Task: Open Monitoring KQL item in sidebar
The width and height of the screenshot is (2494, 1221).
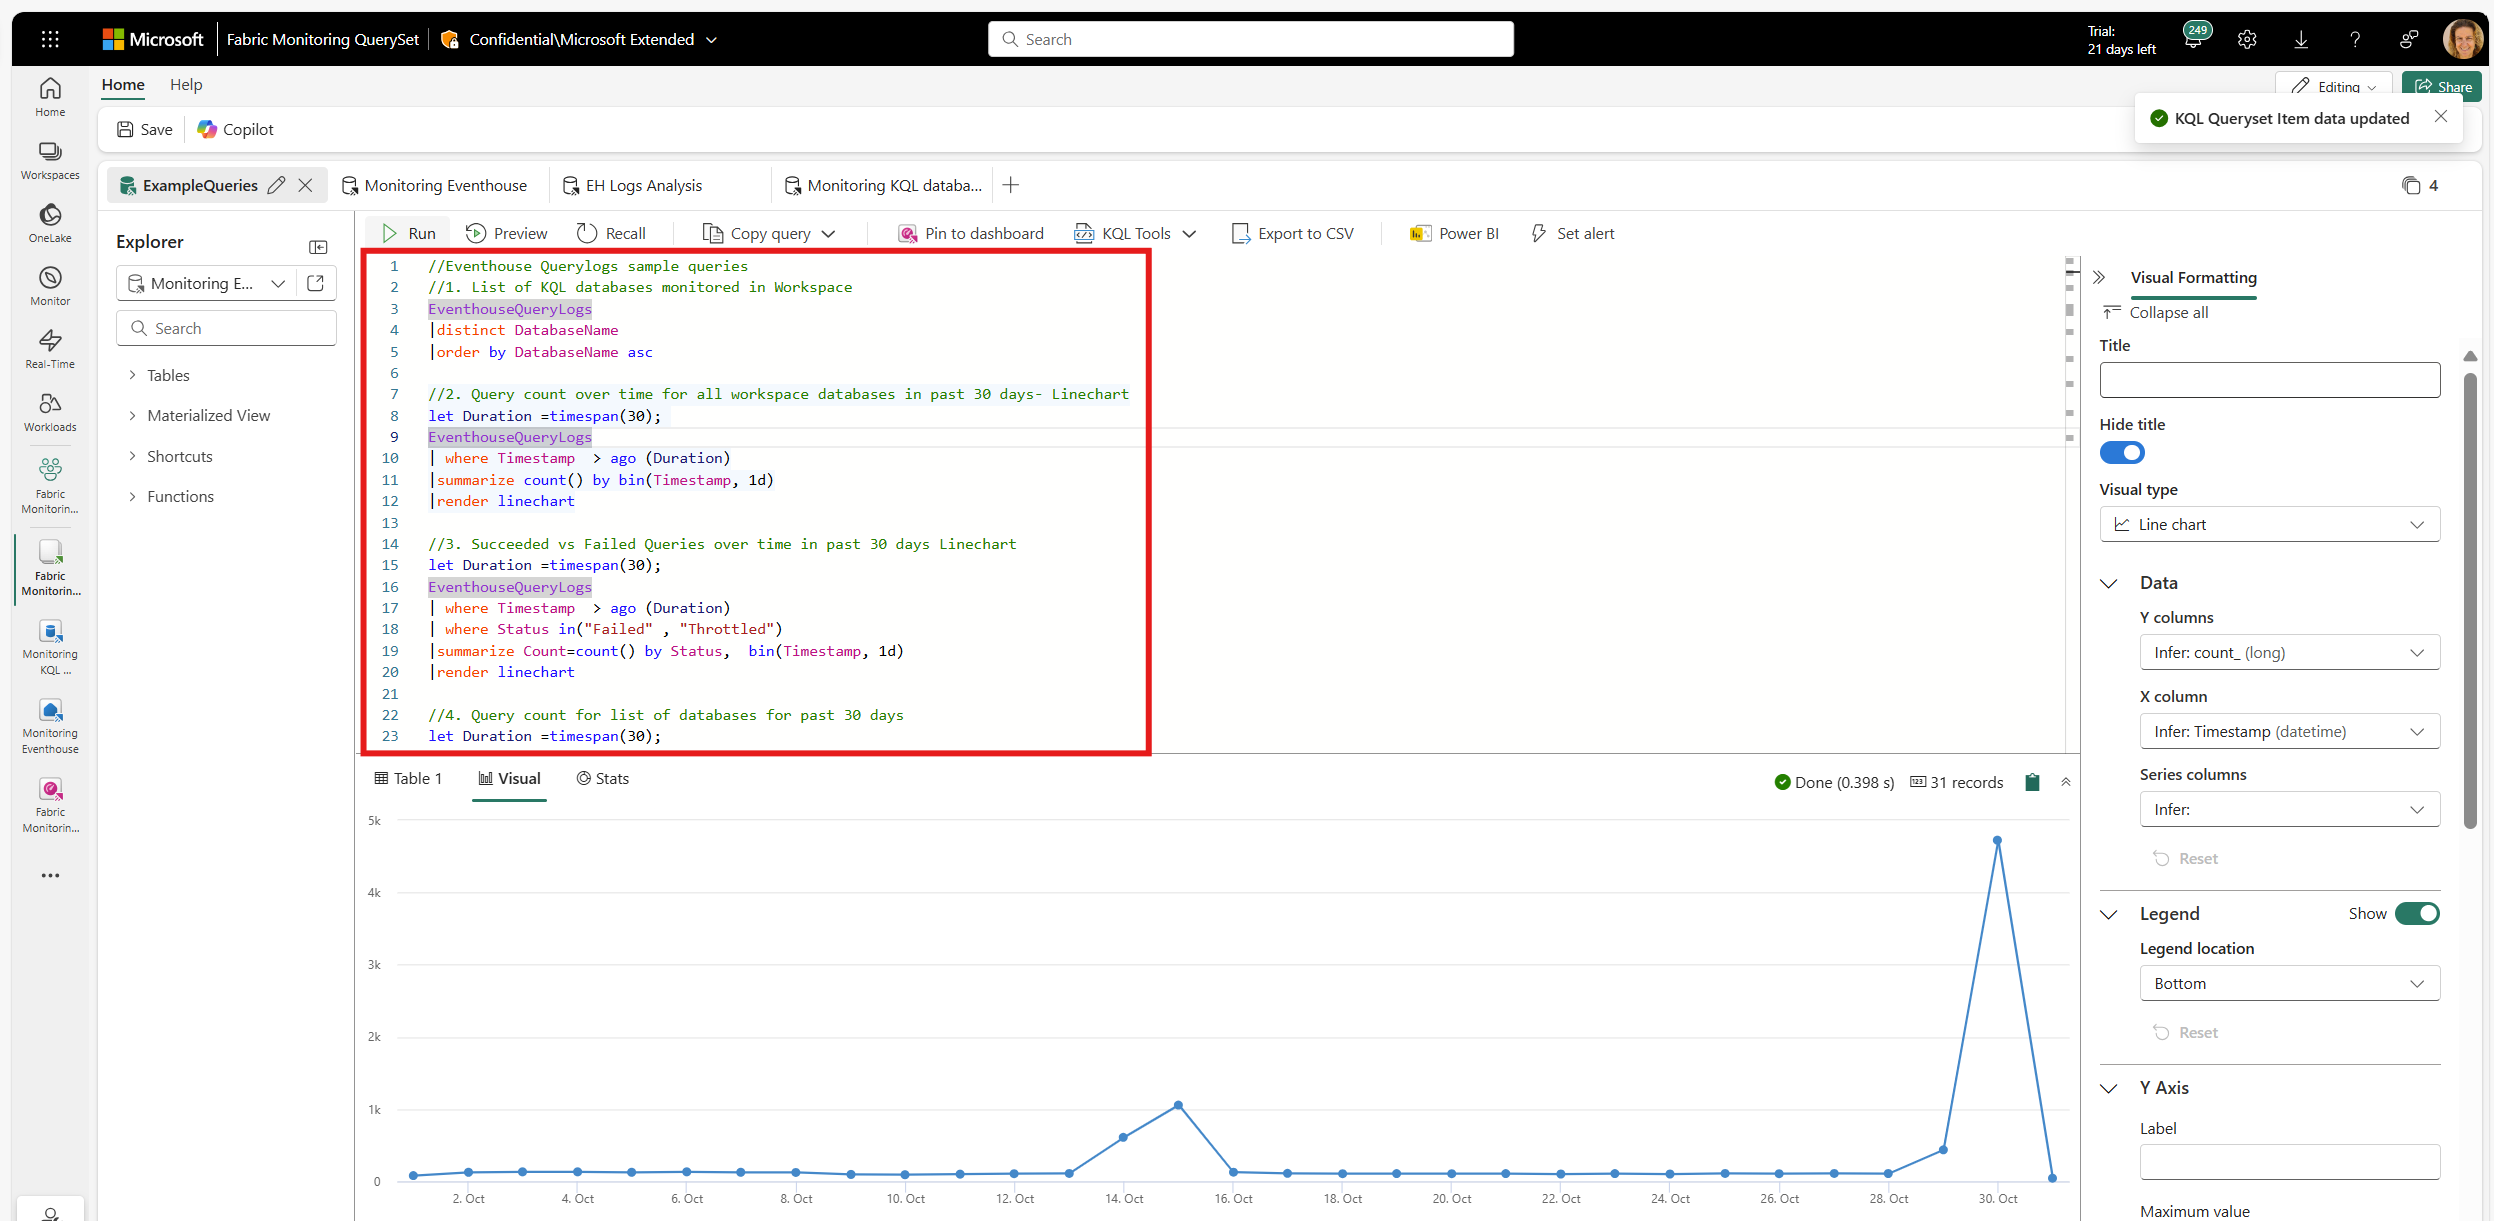Action: pos(50,647)
